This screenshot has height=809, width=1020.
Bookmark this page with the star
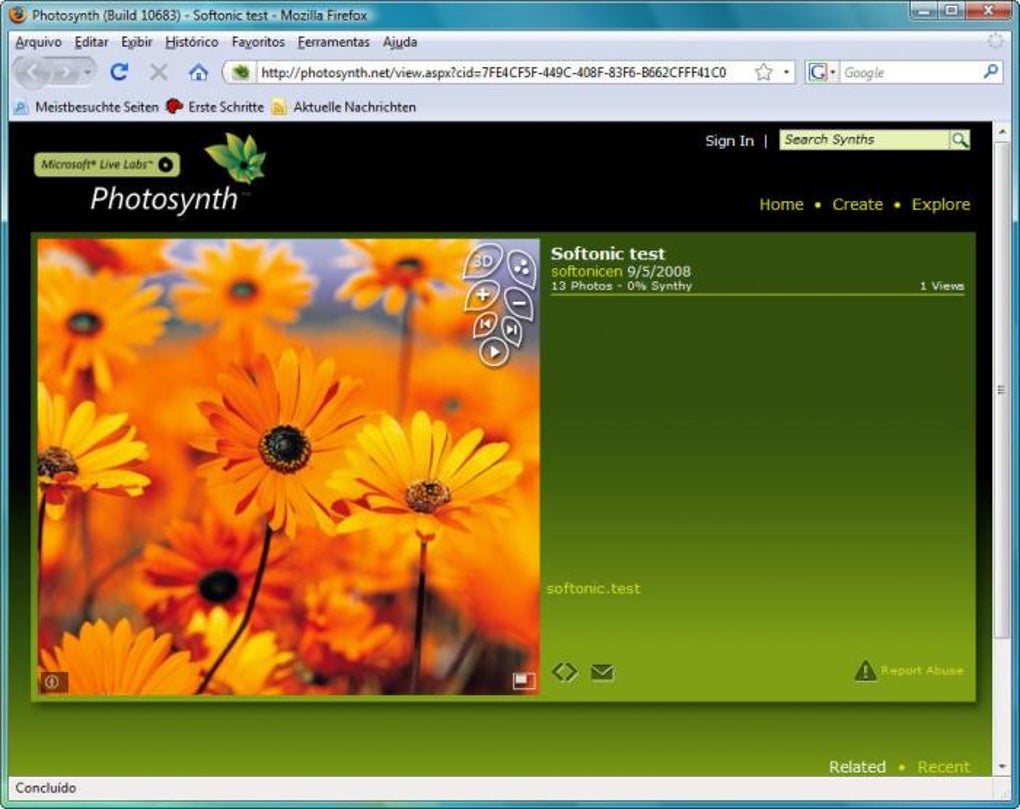(764, 72)
